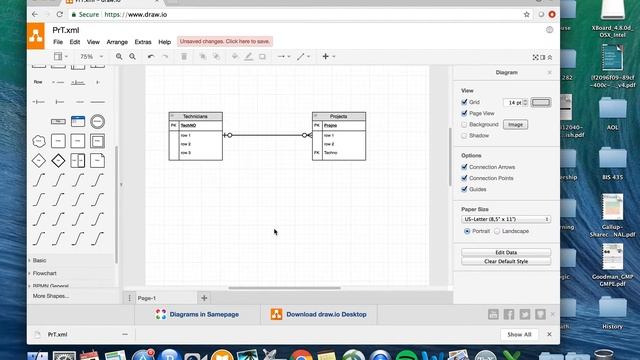Select the Landscape radio button
The width and height of the screenshot is (640, 360).
497,231
